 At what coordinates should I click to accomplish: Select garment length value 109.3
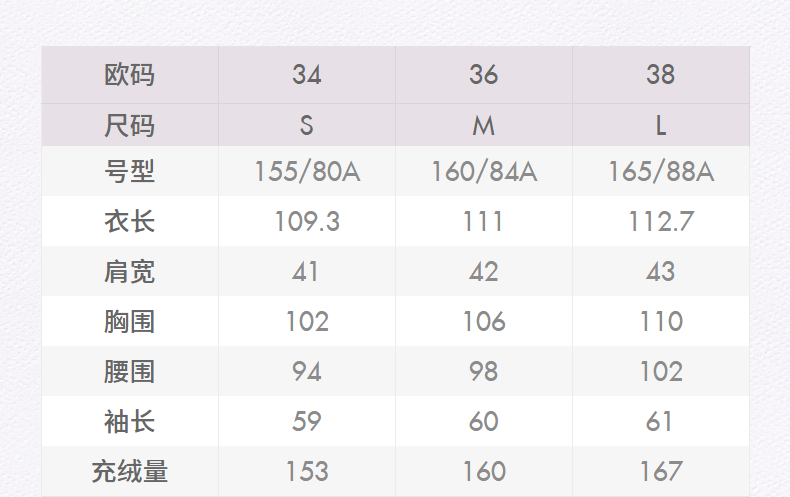click(307, 221)
